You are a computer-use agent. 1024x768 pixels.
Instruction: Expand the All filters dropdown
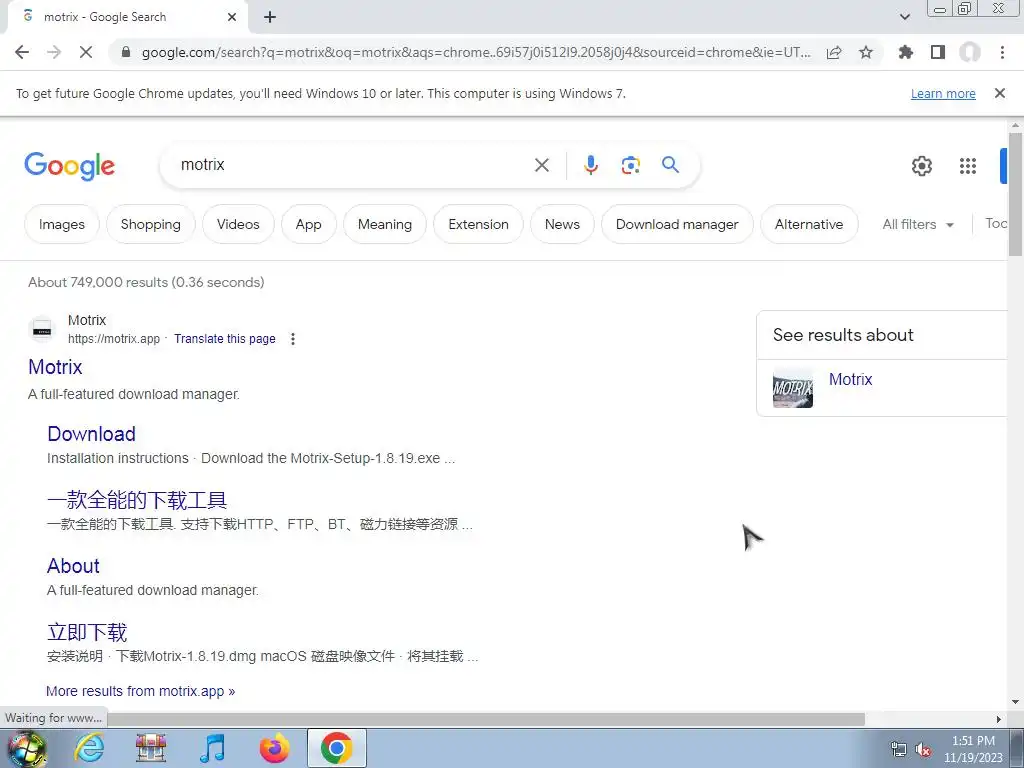coord(918,224)
